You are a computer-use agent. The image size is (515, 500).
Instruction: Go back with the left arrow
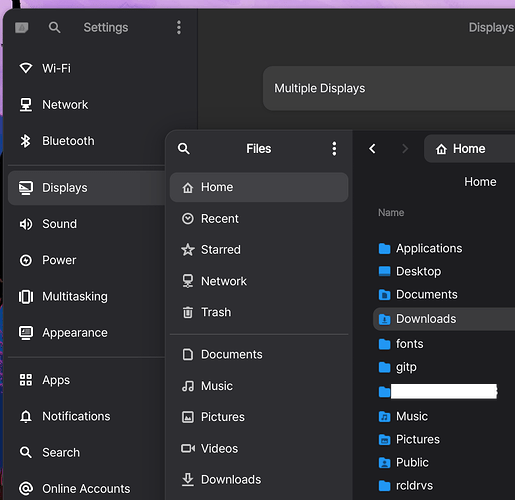372,148
